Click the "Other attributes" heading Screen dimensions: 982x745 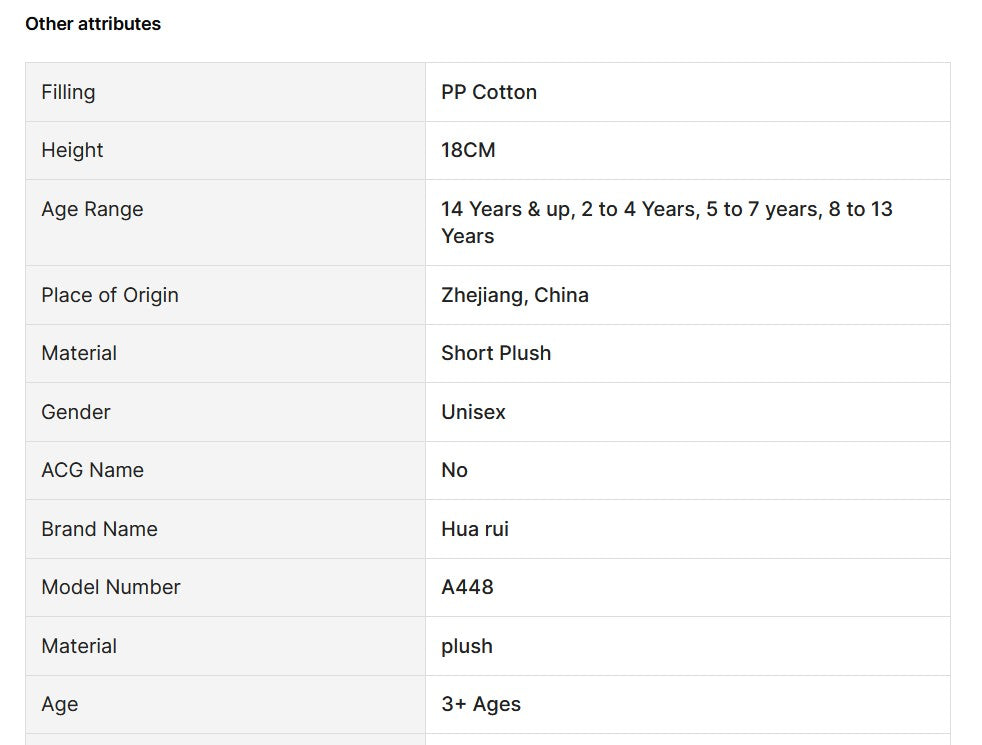coord(93,24)
